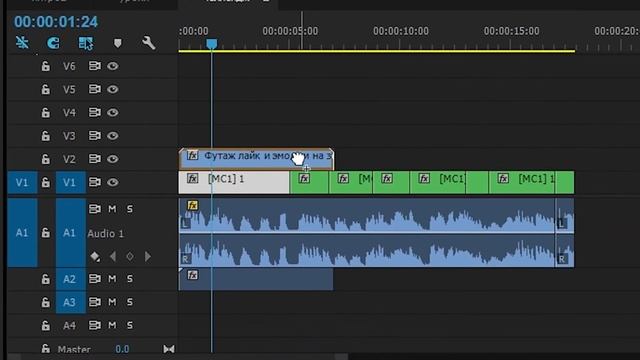The width and height of the screenshot is (640, 360).
Task: Open A1 show keyframes menu
Action: coord(95,257)
